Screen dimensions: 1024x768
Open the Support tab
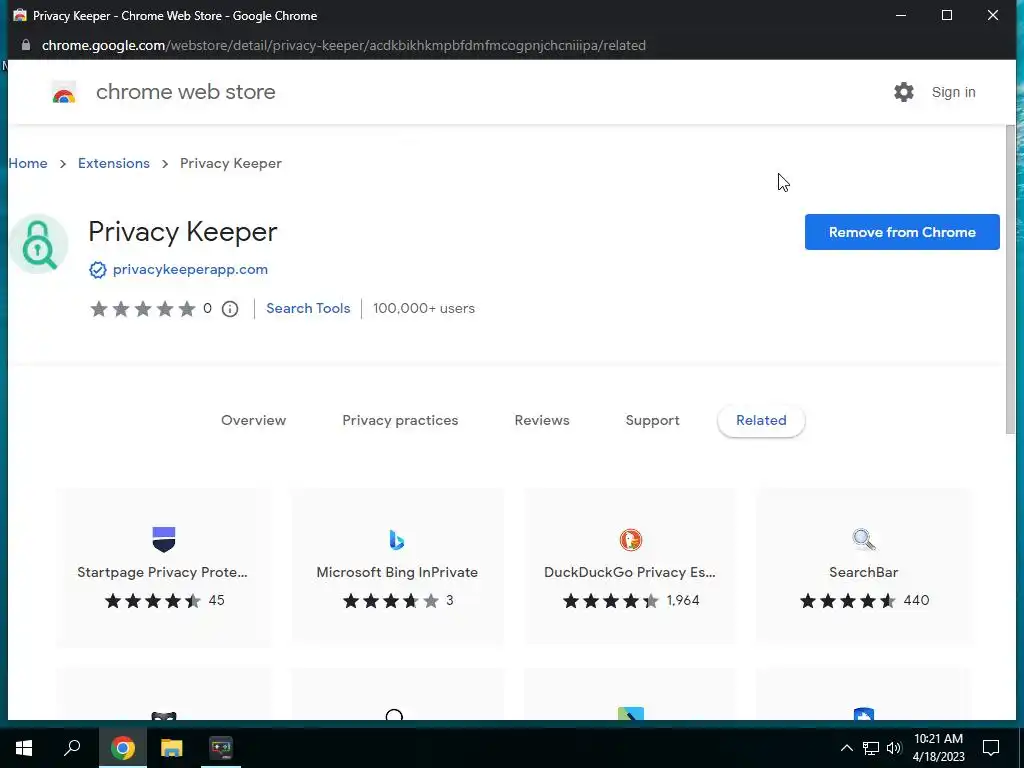652,421
